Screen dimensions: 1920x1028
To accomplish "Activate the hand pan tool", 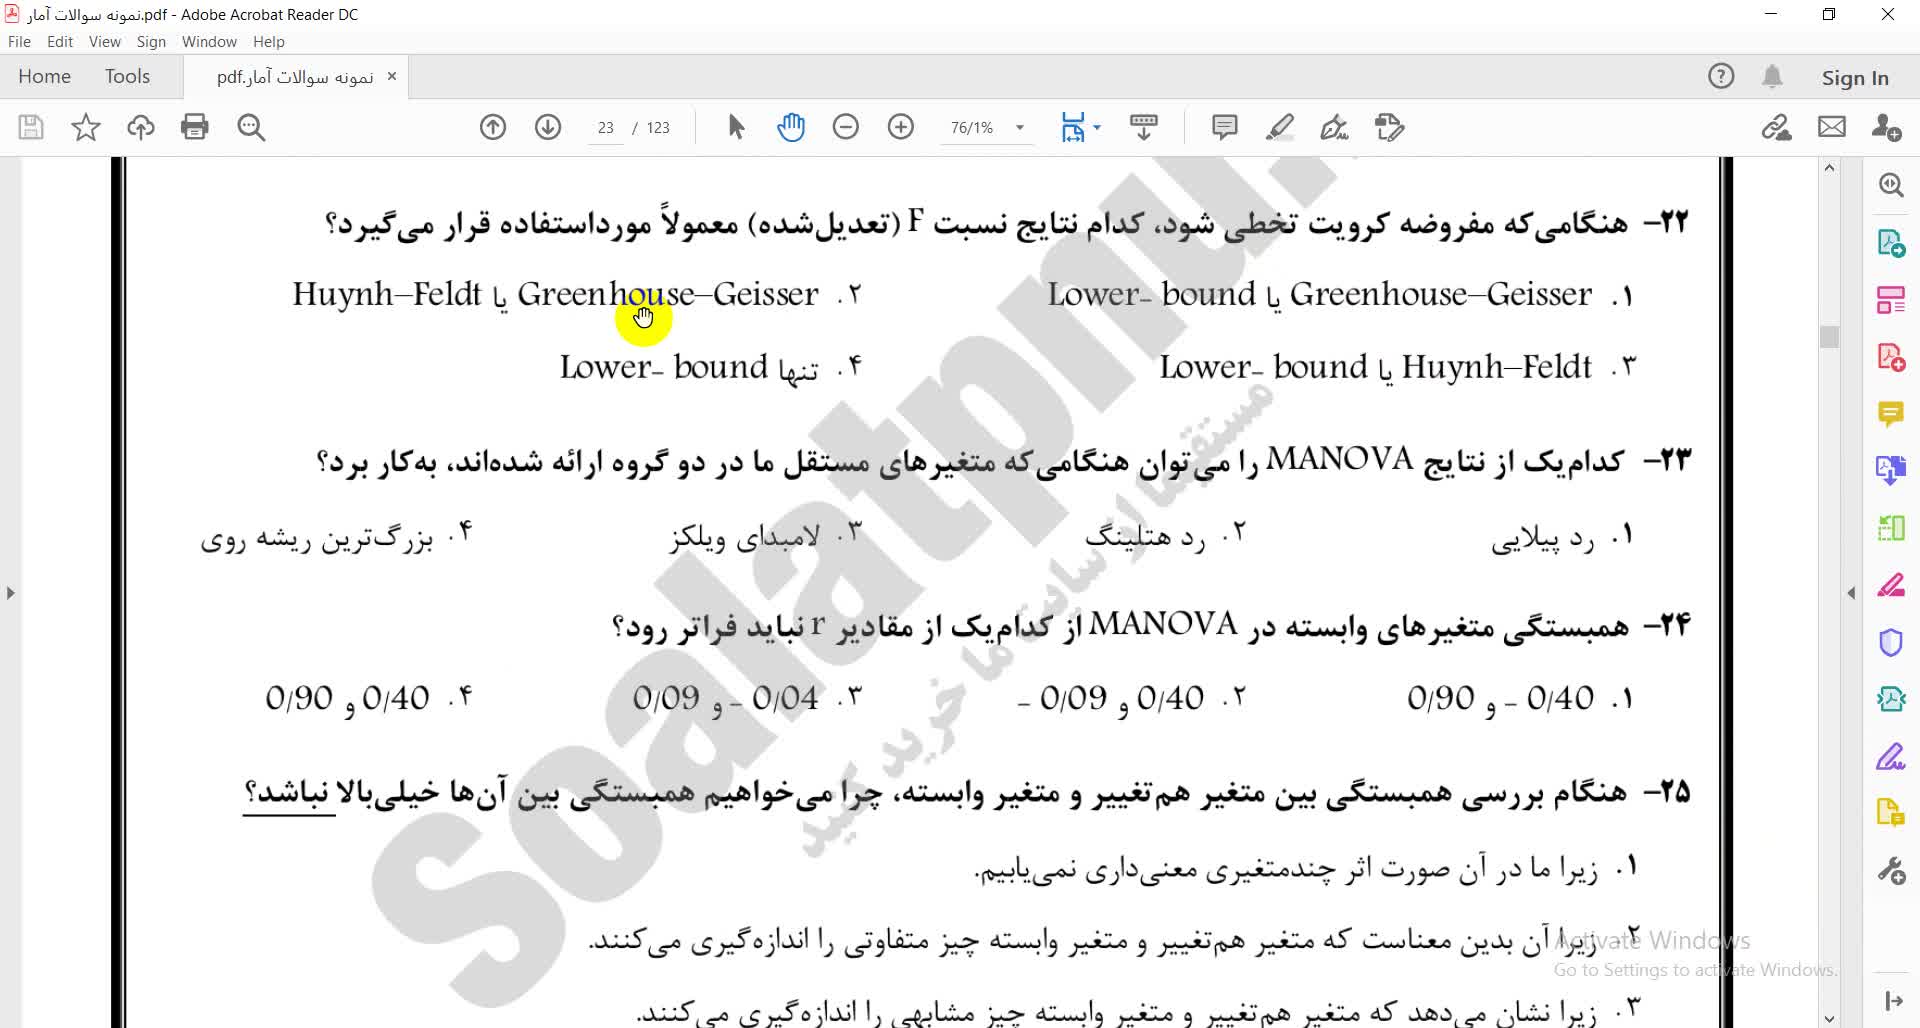I will [x=791, y=127].
